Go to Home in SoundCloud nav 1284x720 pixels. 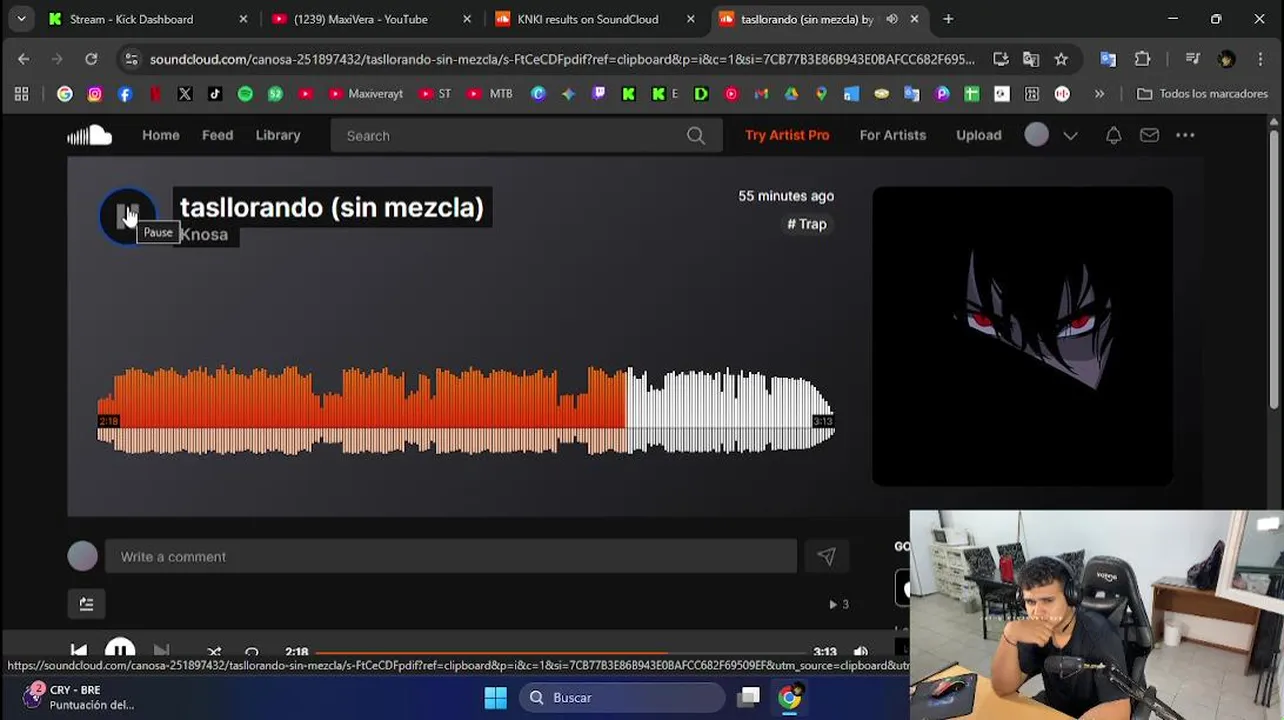[161, 135]
